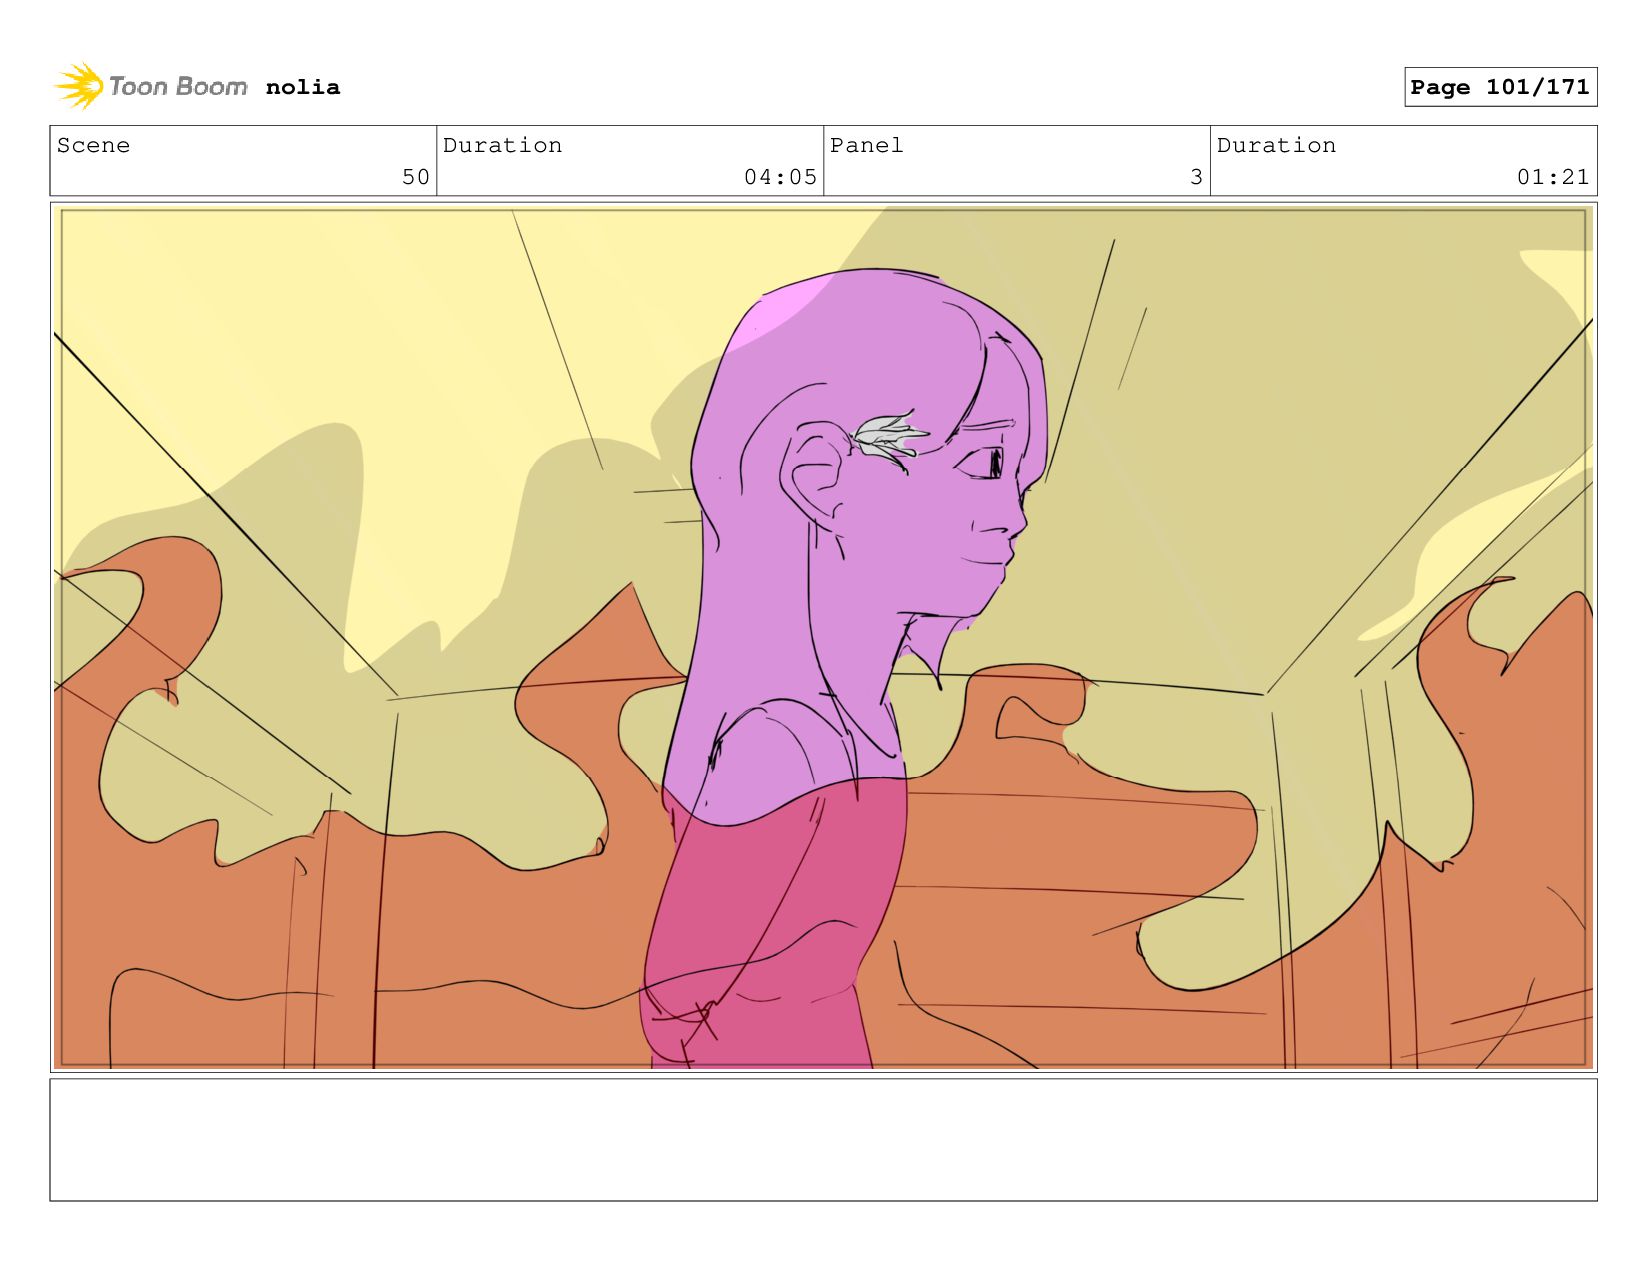The width and height of the screenshot is (1648, 1276).
Task: Click the empty notes box below panel
Action: [823, 1139]
